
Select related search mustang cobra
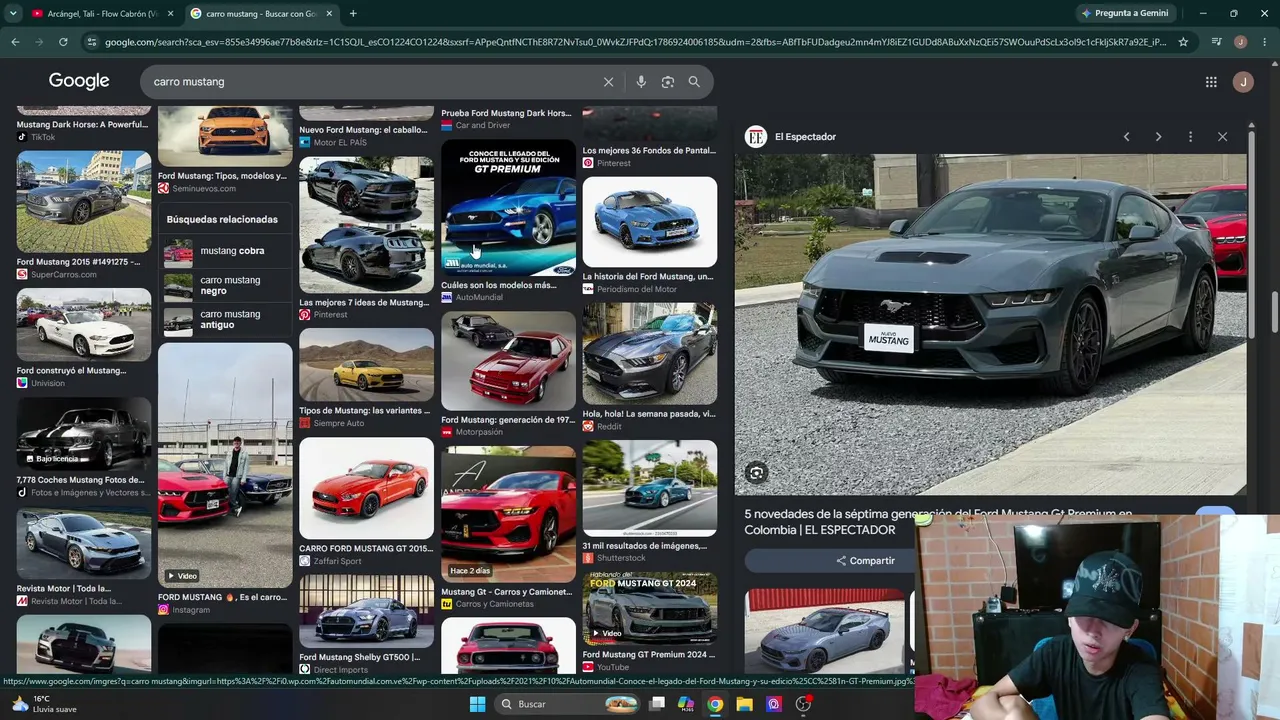pyautogui.click(x=225, y=251)
